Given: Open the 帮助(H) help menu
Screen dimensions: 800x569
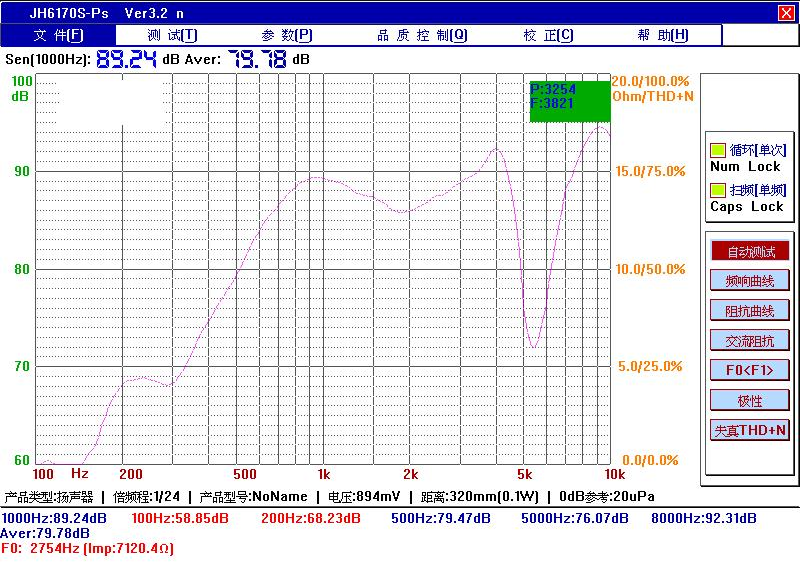Looking at the screenshot, I should 663,35.
